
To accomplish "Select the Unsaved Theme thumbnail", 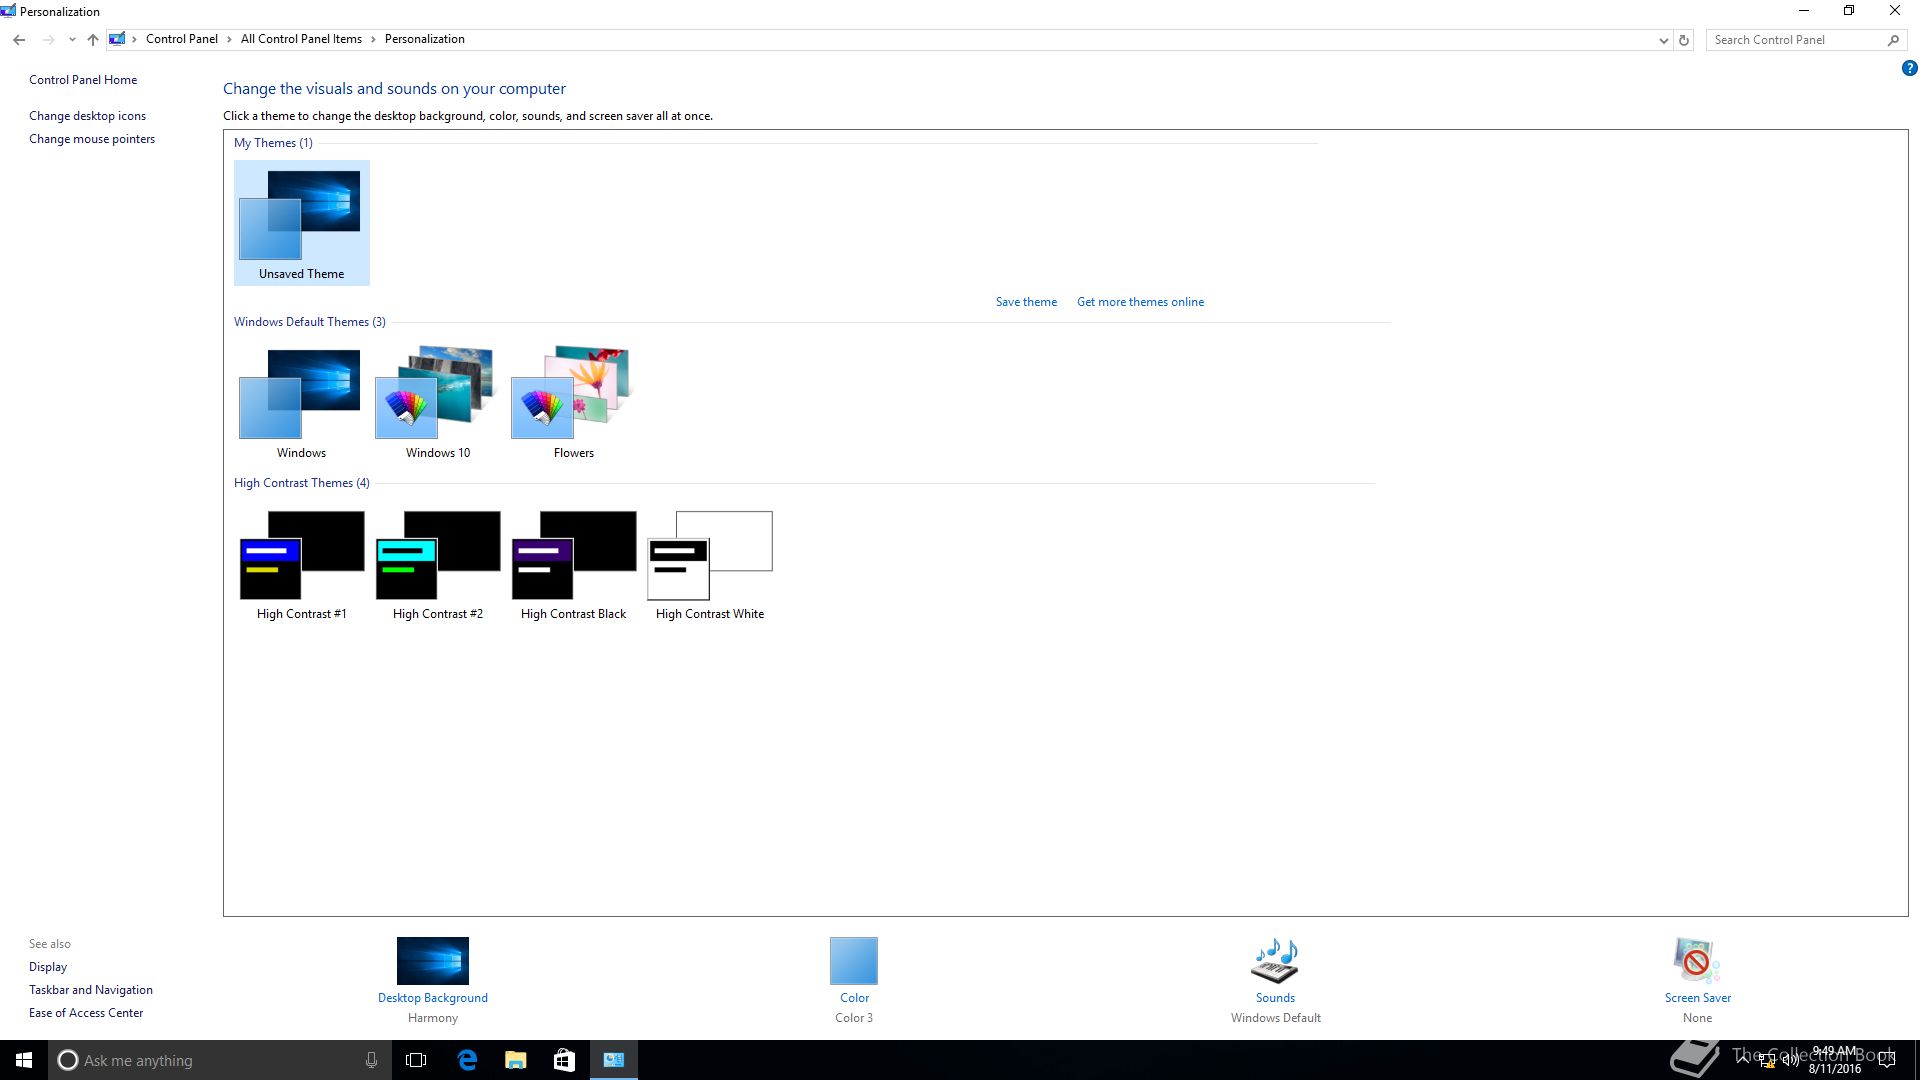I will tap(301, 222).
